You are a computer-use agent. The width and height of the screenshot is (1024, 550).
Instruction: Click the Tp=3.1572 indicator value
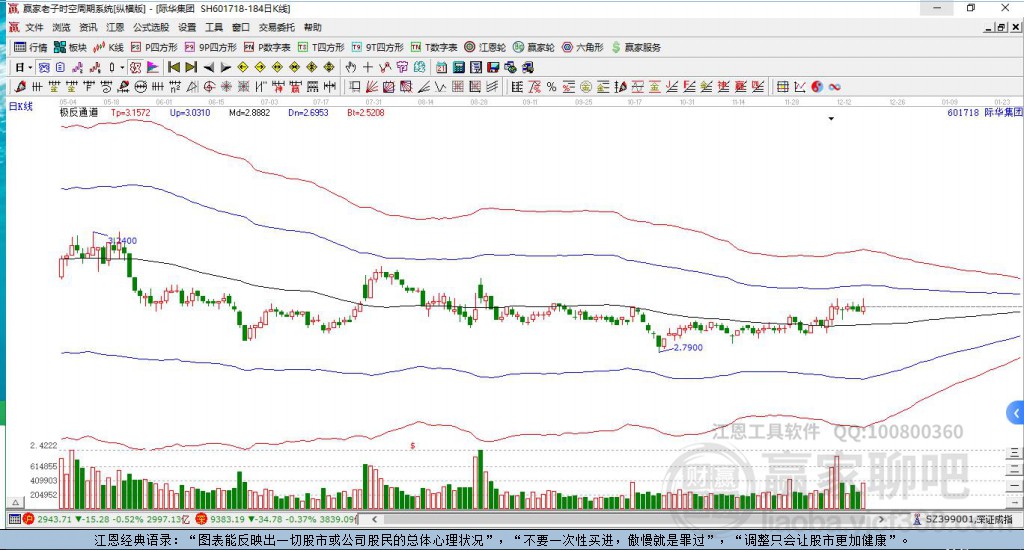point(131,112)
